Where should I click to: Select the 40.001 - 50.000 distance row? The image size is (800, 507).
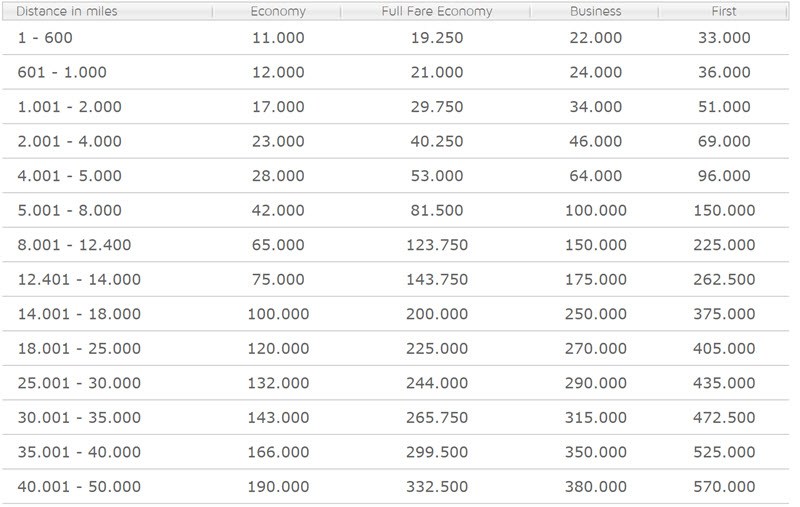[x=395, y=487]
